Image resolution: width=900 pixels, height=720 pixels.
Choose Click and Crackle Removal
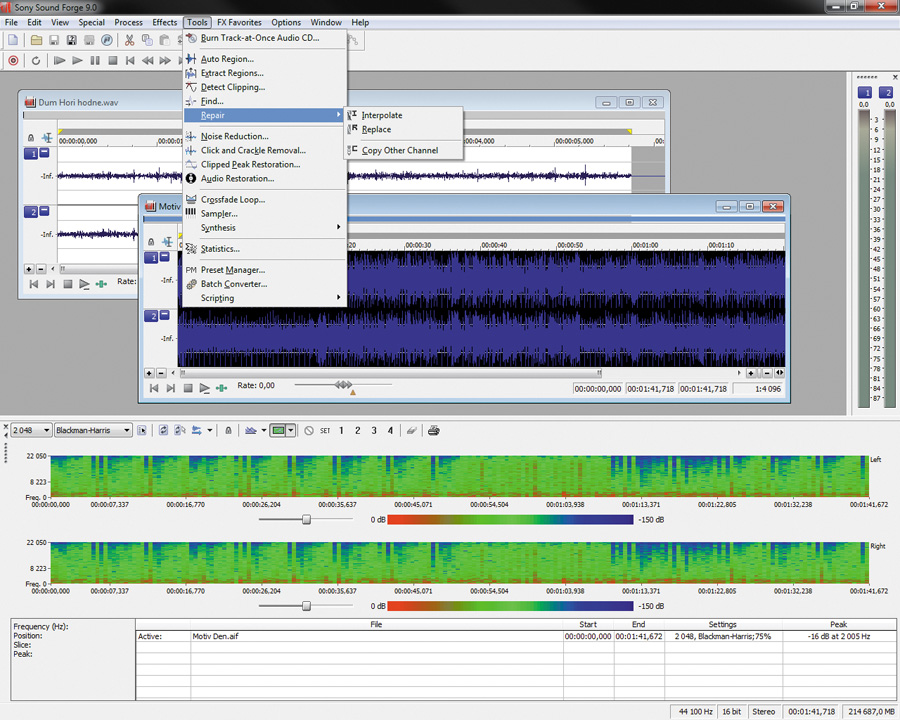[265, 150]
